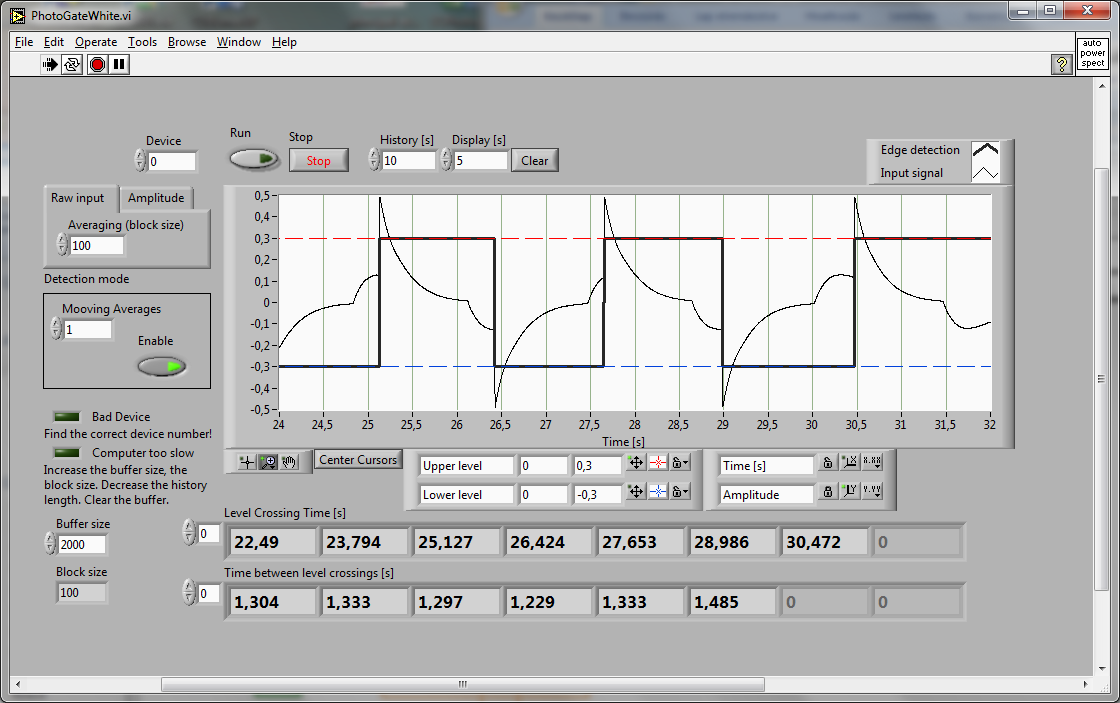This screenshot has width=1120, height=703.
Task: Open the Operate menu
Action: [96, 42]
